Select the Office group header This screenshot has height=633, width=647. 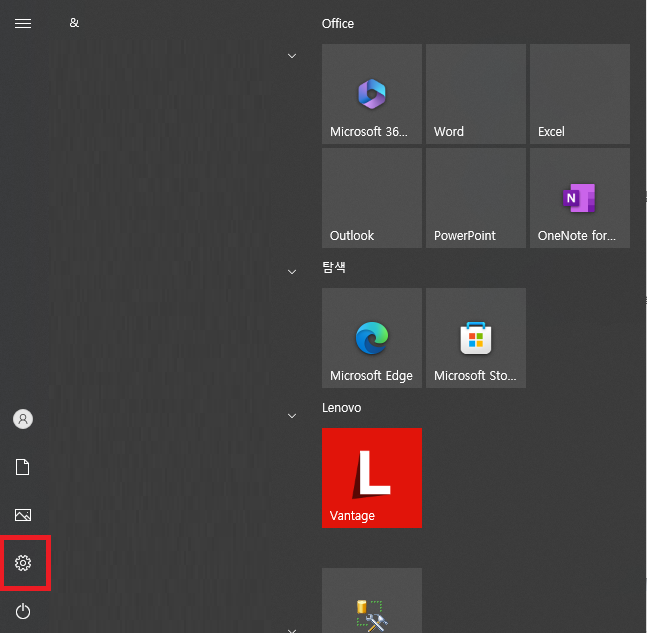338,24
